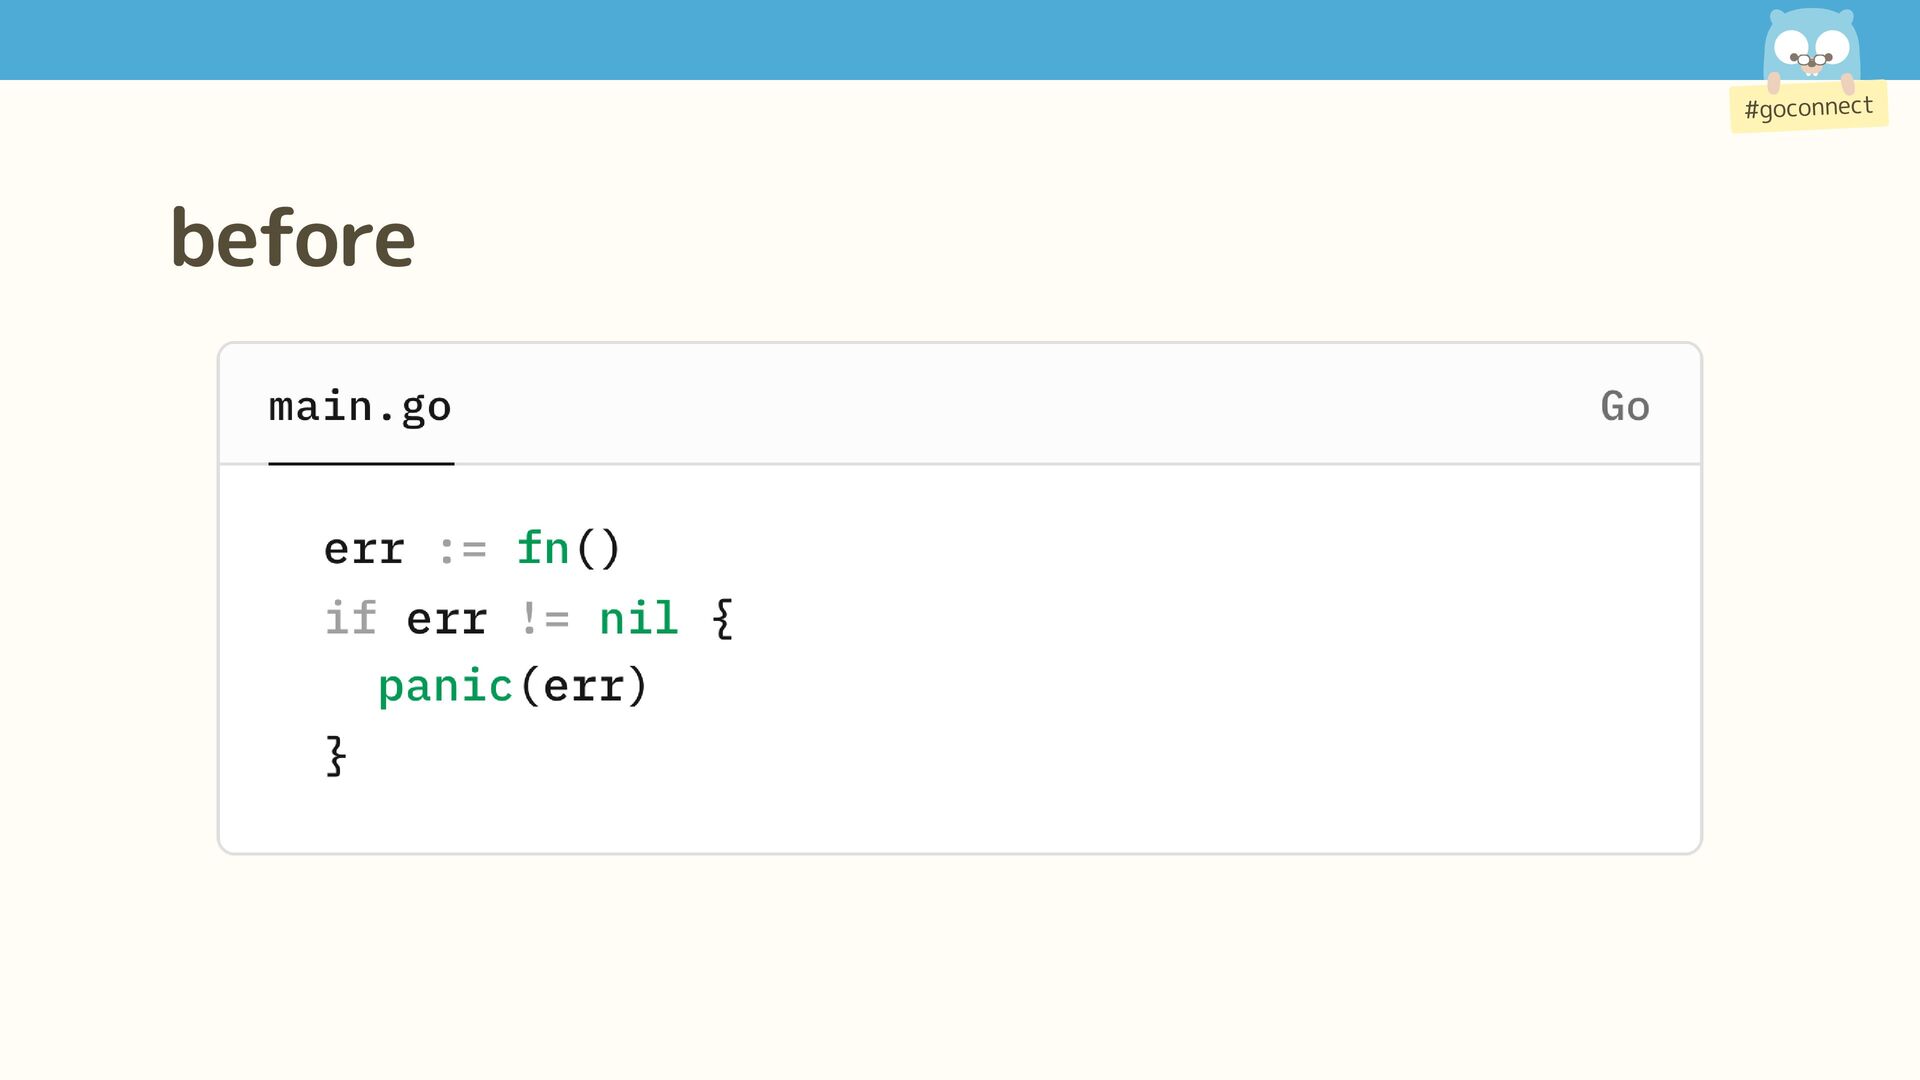This screenshot has height=1080, width=1920.
Task: Click the != comparison operator
Action: (544, 619)
